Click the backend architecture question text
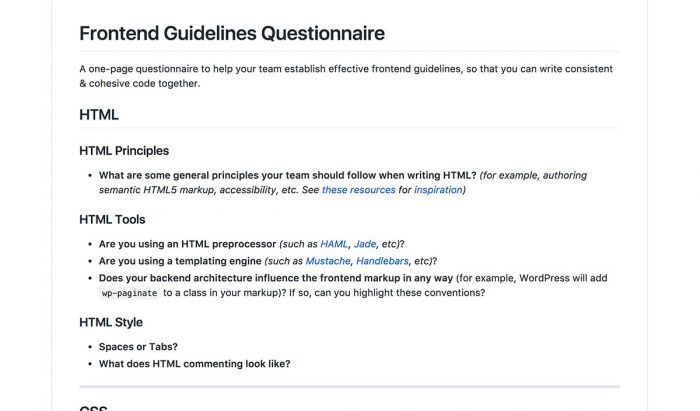The image size is (700, 411). point(276,278)
